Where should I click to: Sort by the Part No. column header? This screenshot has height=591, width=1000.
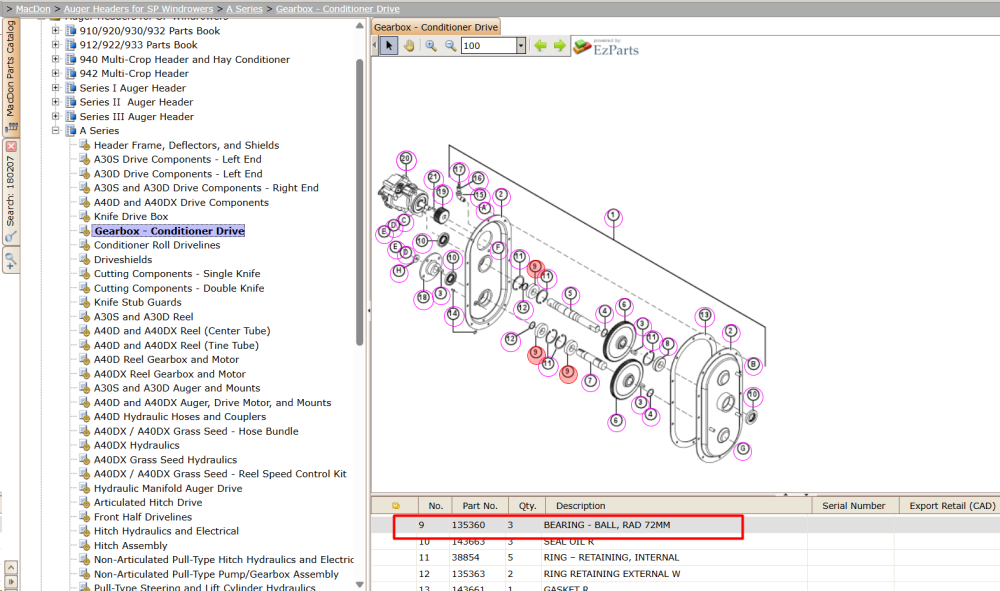480,506
